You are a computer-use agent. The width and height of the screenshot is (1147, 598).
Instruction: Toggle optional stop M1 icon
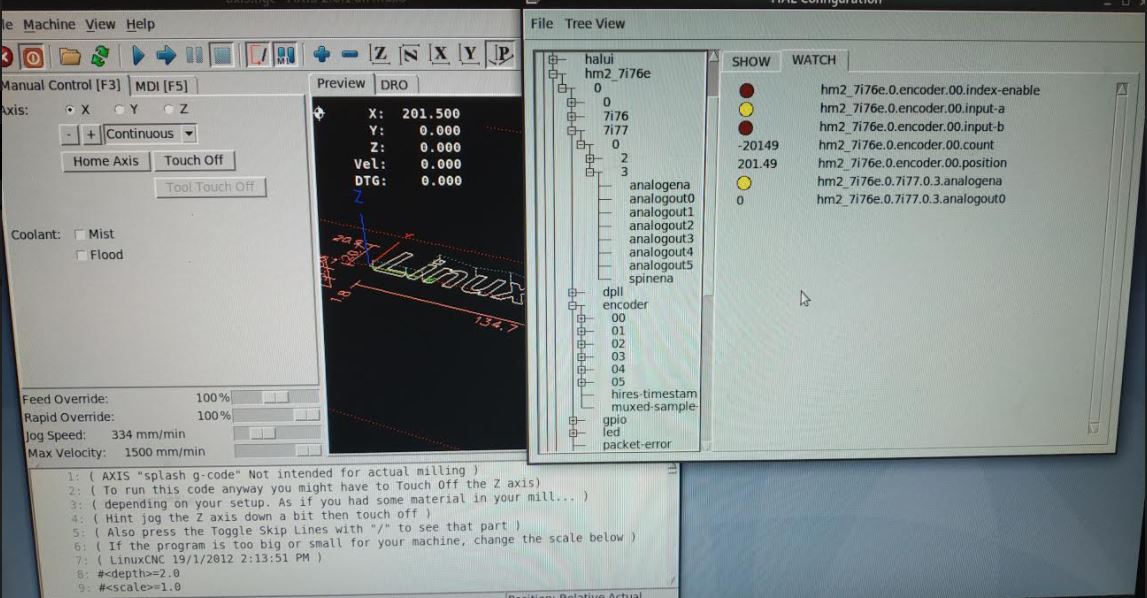285,55
